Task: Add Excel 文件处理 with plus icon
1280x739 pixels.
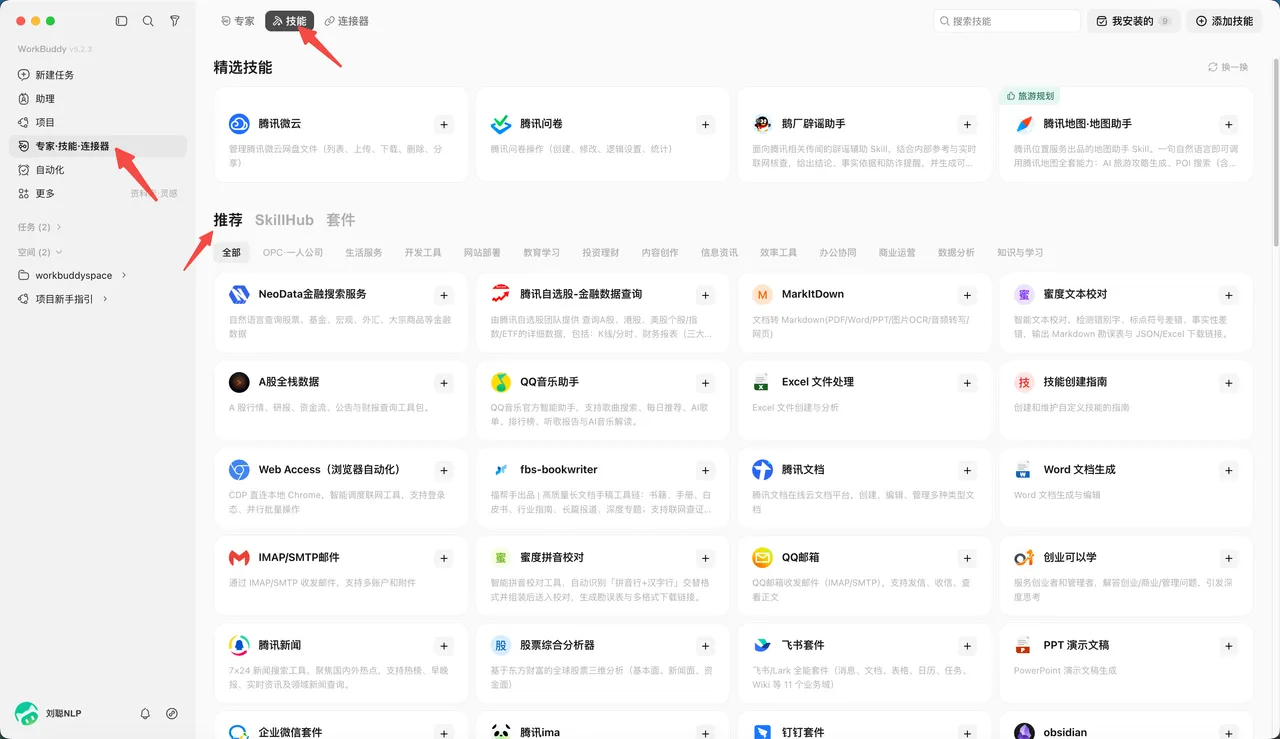Action: point(967,383)
